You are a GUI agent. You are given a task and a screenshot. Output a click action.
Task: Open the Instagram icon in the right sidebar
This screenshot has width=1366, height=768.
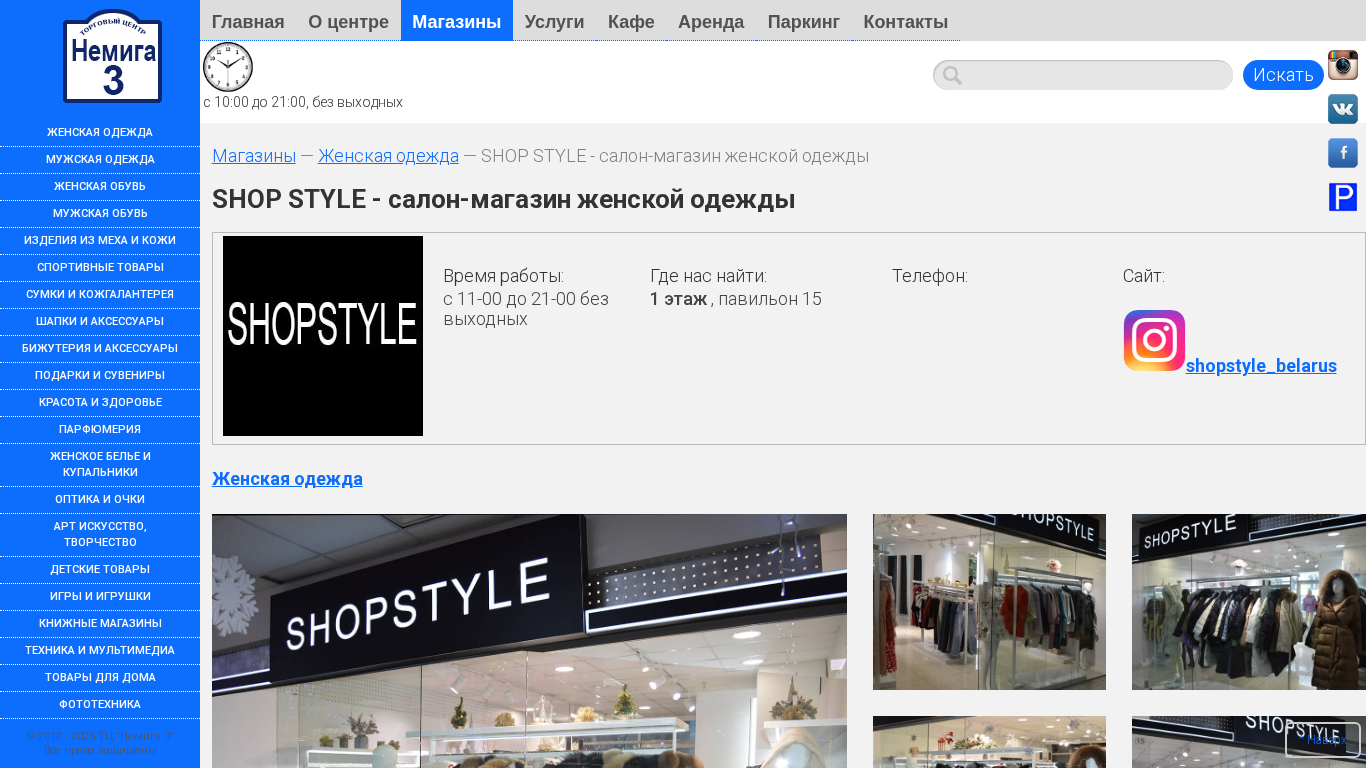pyautogui.click(x=1343, y=65)
